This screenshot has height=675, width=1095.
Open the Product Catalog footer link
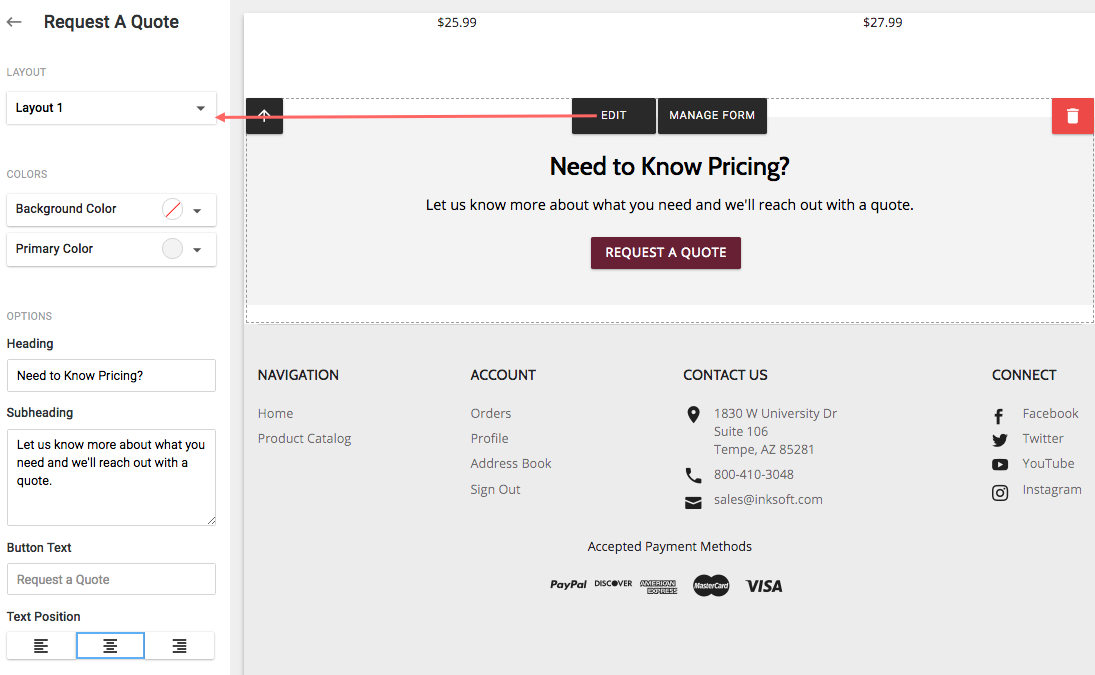304,438
